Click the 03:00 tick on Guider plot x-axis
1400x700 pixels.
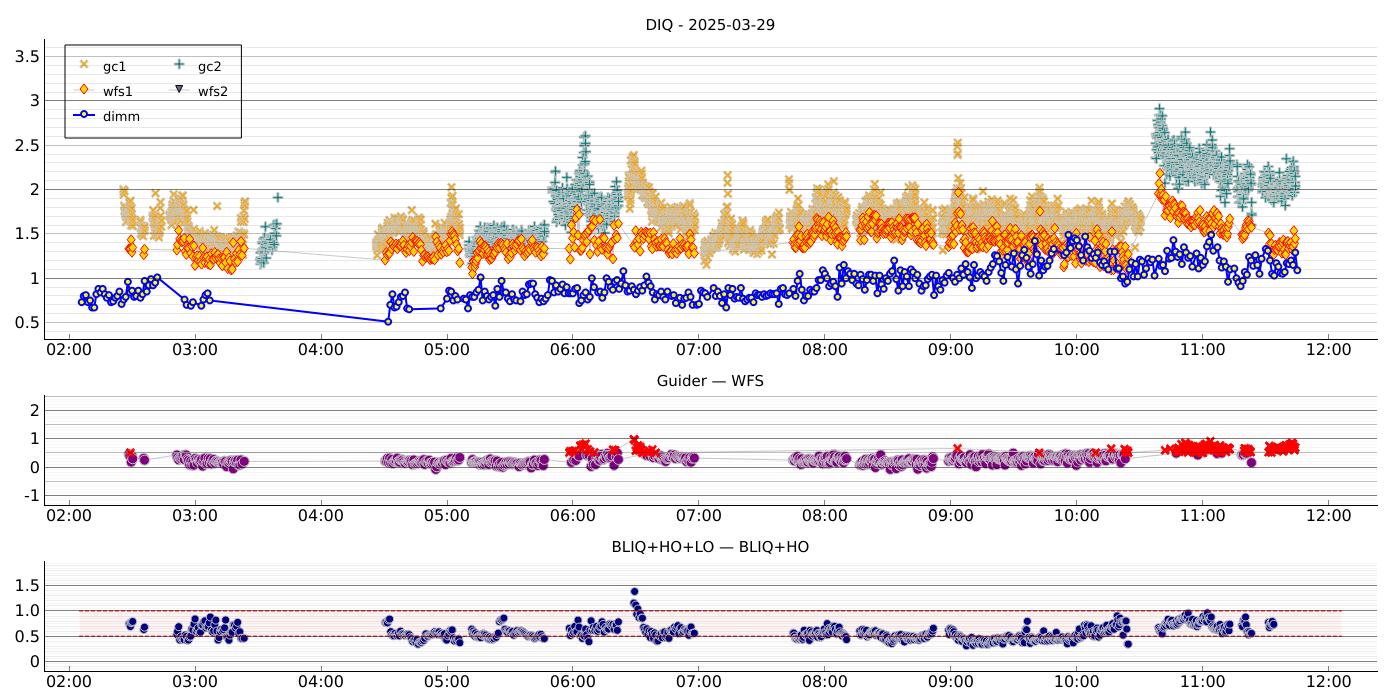point(195,516)
